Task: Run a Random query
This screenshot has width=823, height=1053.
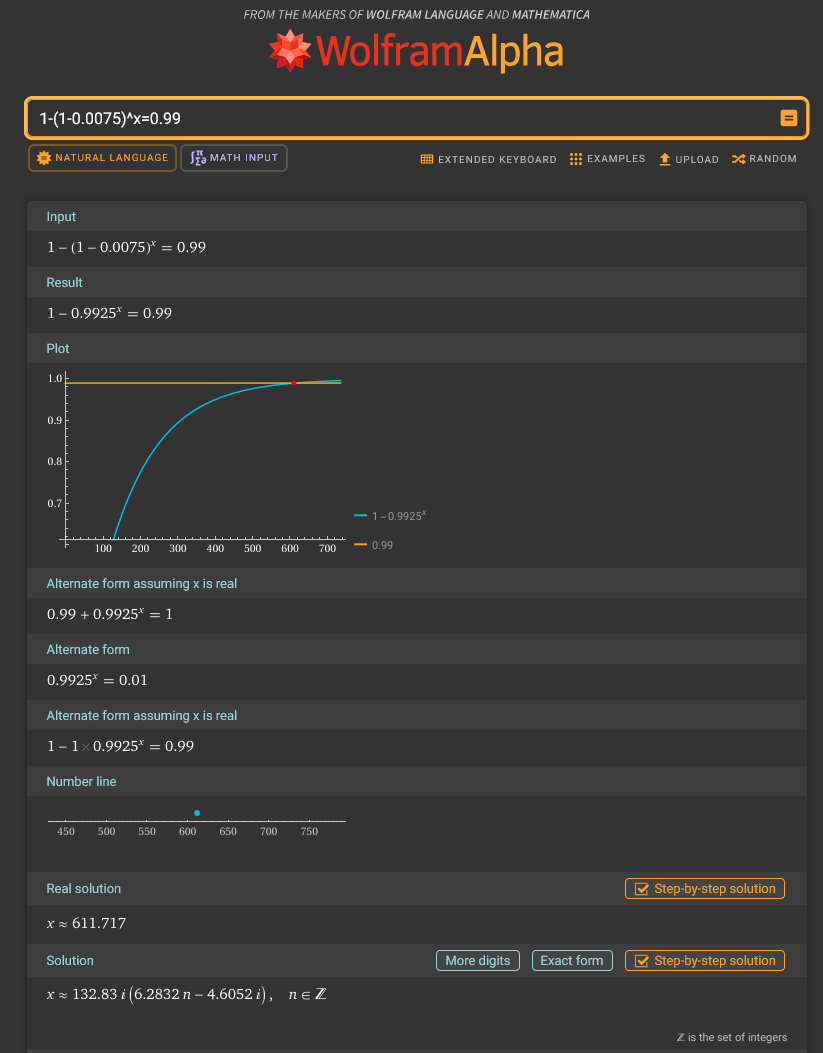Action: click(765, 159)
